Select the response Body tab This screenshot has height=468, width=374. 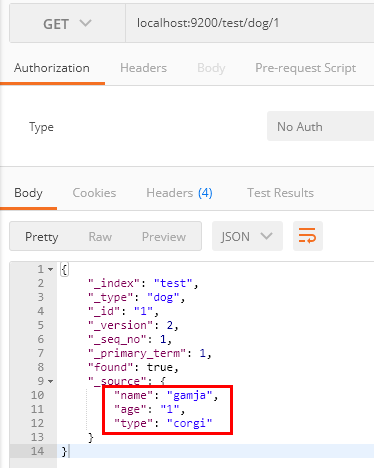[28, 193]
